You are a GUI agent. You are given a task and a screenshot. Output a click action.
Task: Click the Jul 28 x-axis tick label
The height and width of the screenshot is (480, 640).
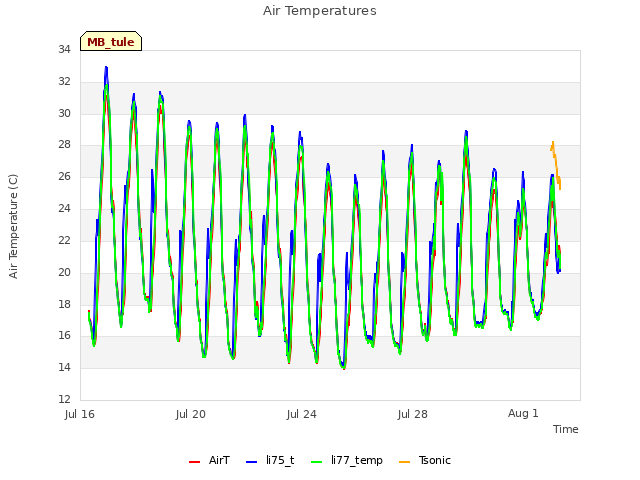click(413, 414)
